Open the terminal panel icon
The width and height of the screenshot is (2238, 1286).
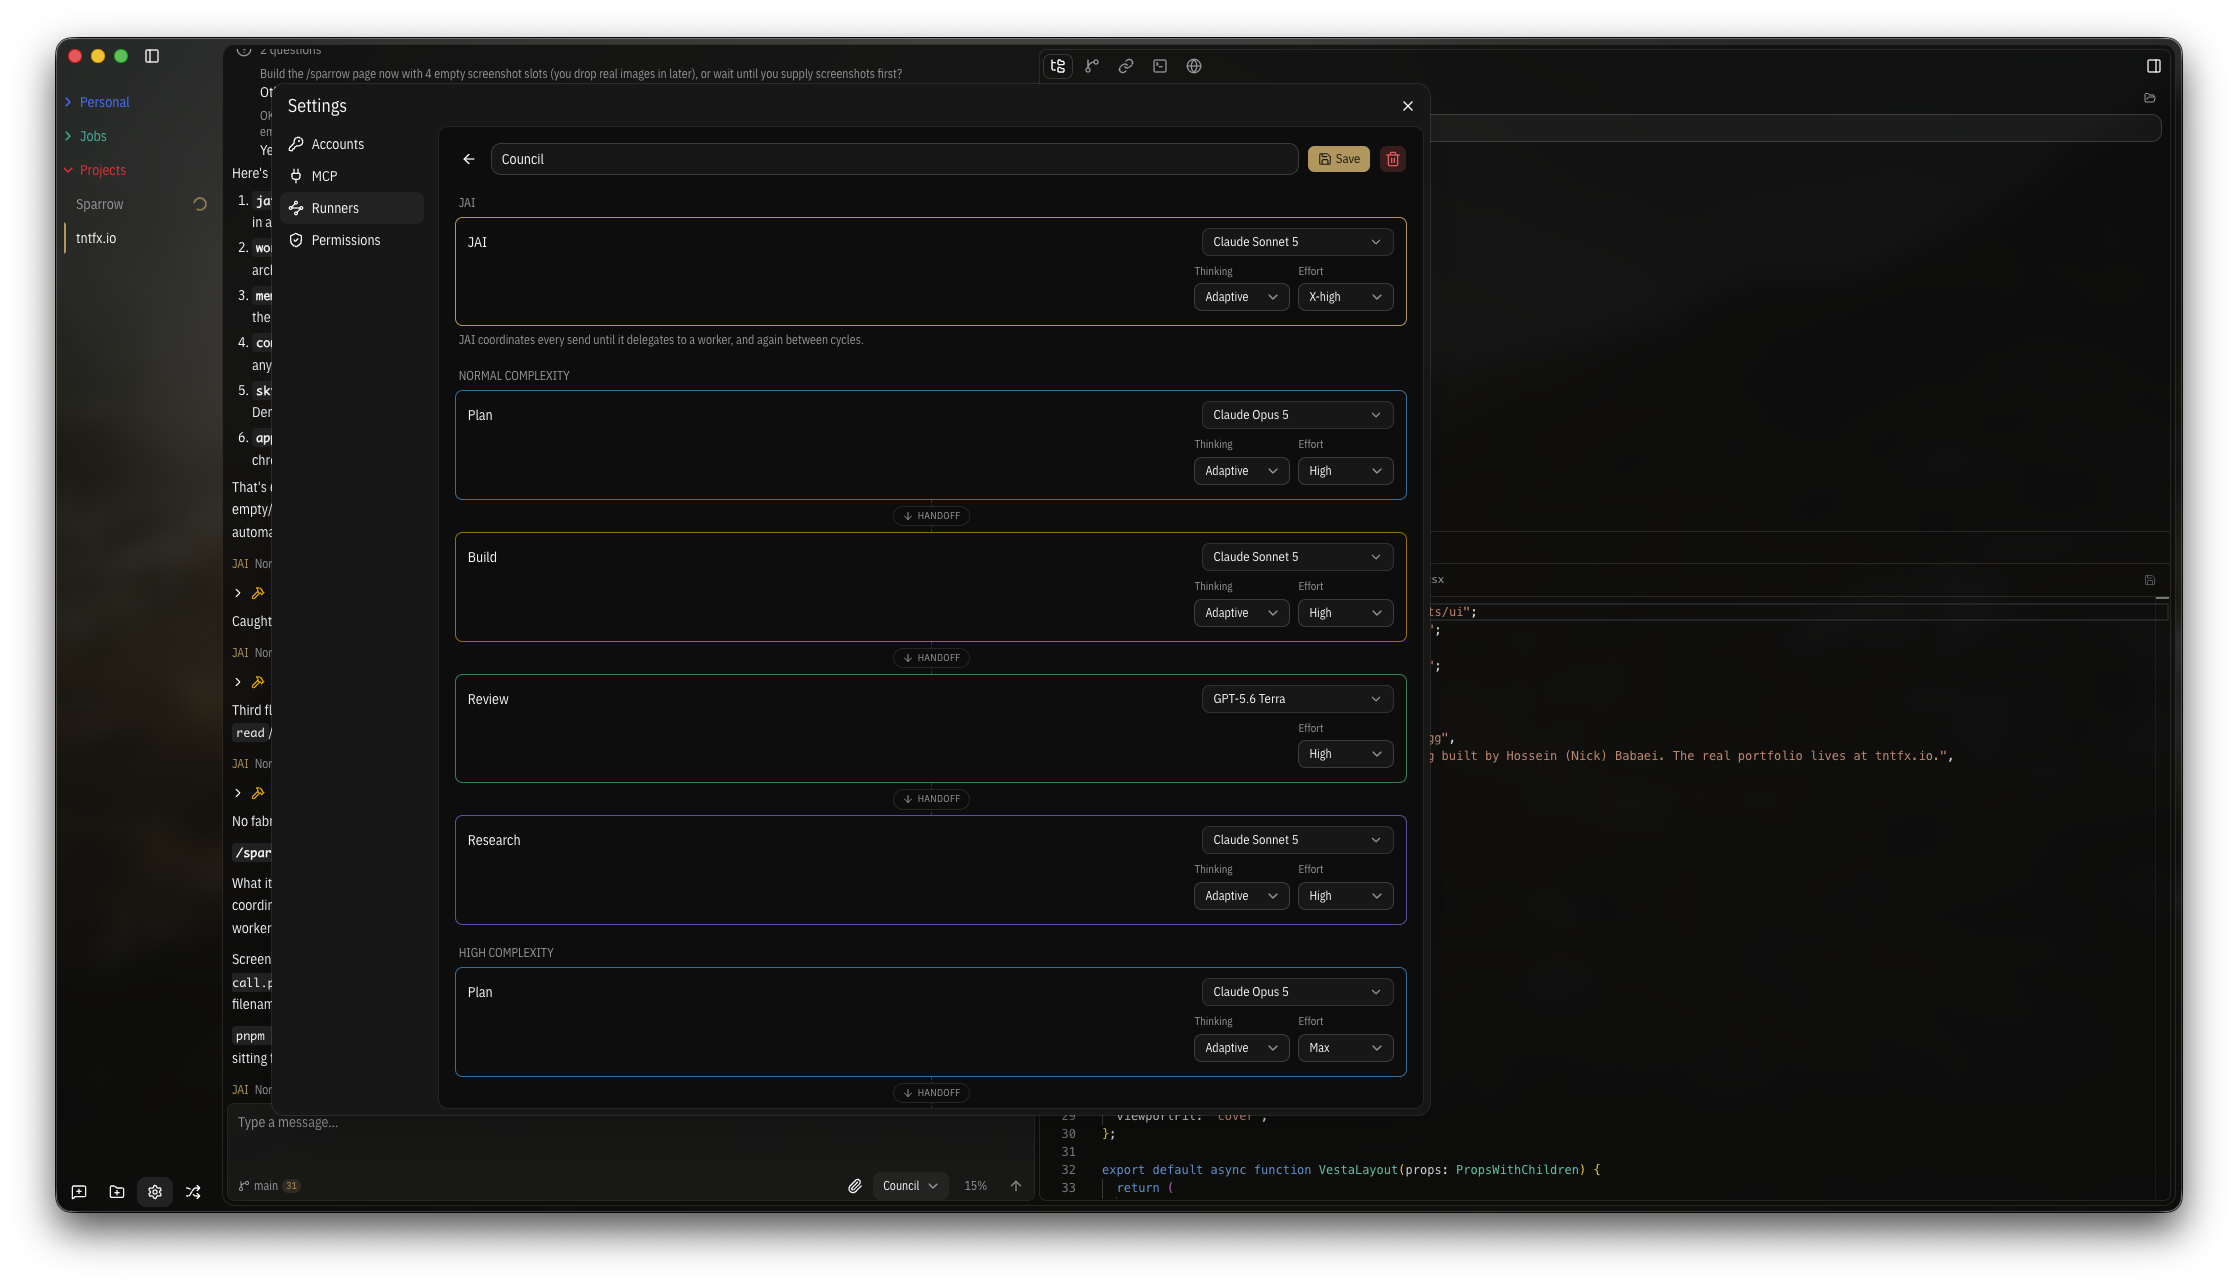(x=1160, y=66)
